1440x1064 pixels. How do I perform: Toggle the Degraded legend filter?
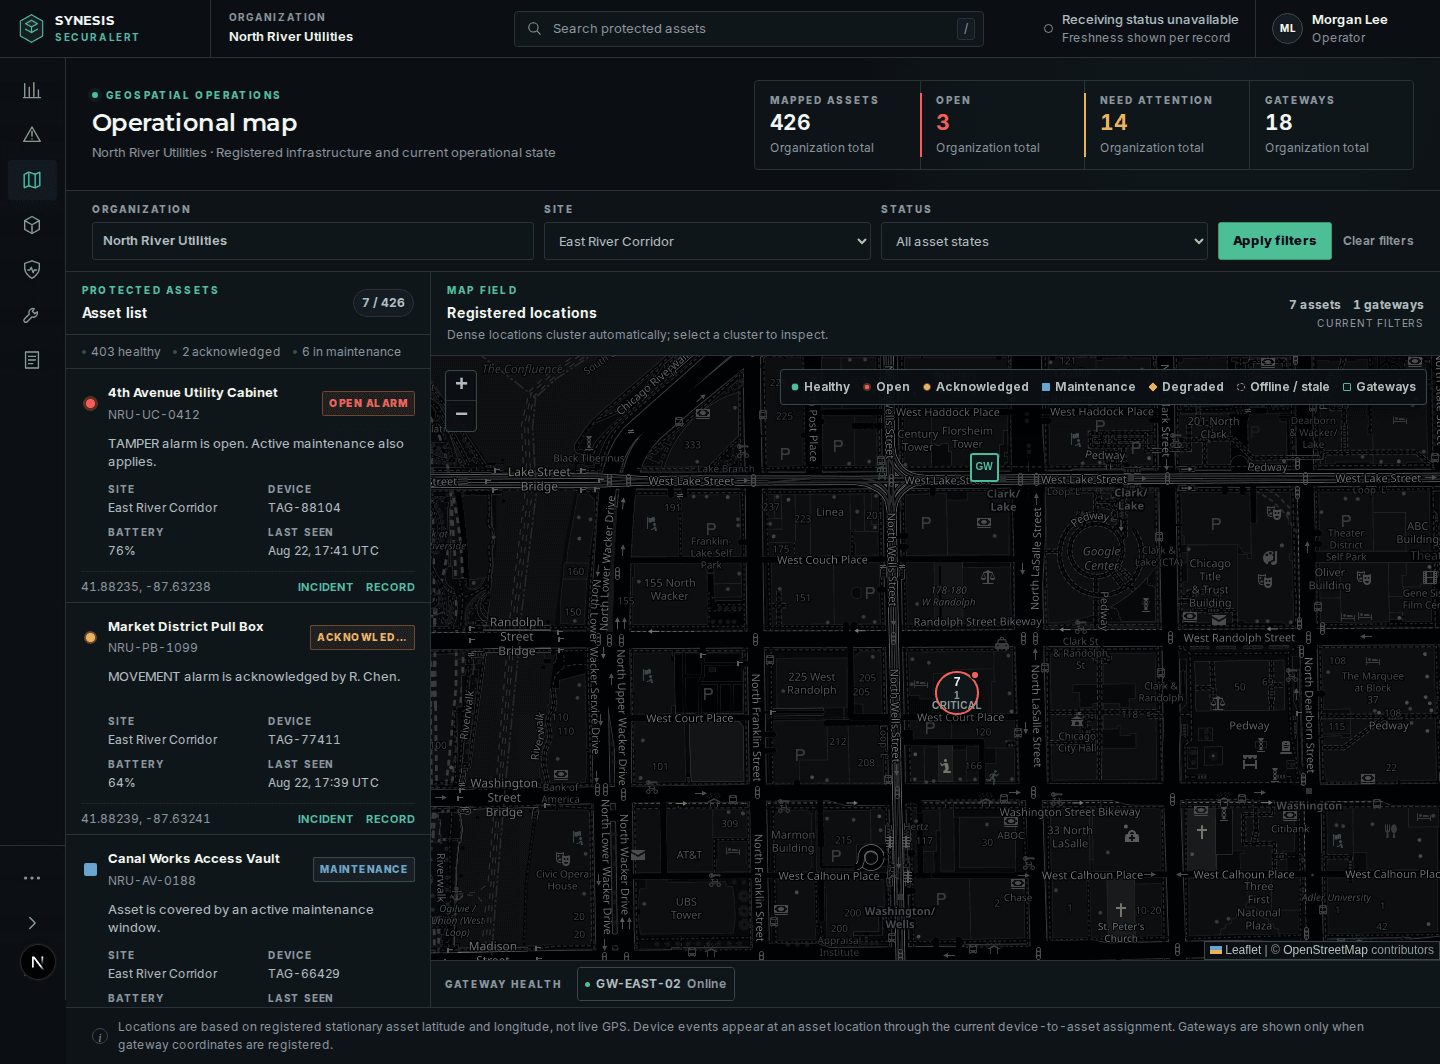point(1186,387)
